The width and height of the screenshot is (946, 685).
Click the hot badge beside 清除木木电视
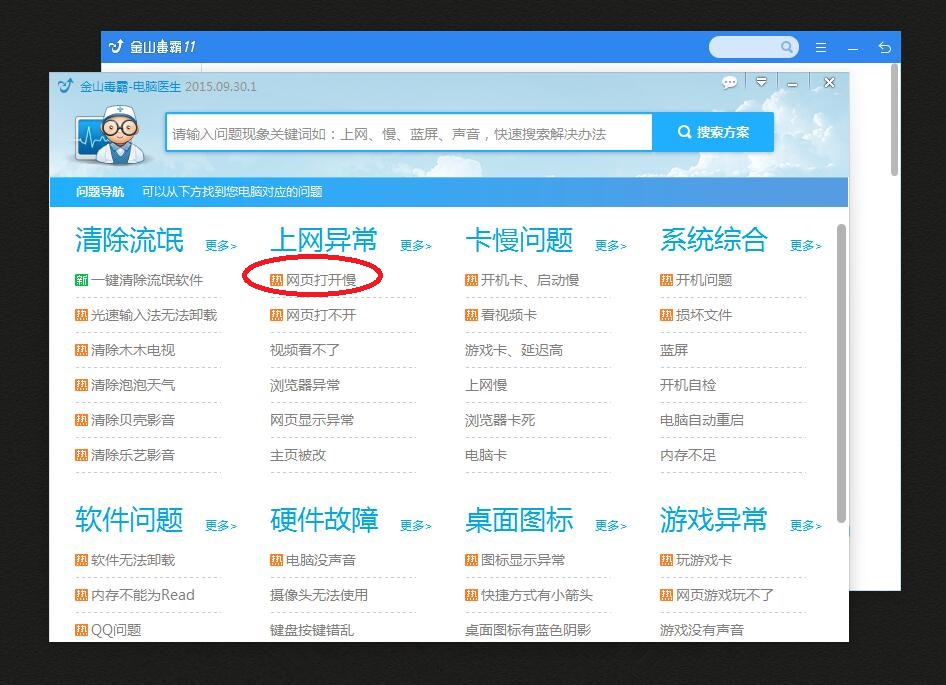81,350
